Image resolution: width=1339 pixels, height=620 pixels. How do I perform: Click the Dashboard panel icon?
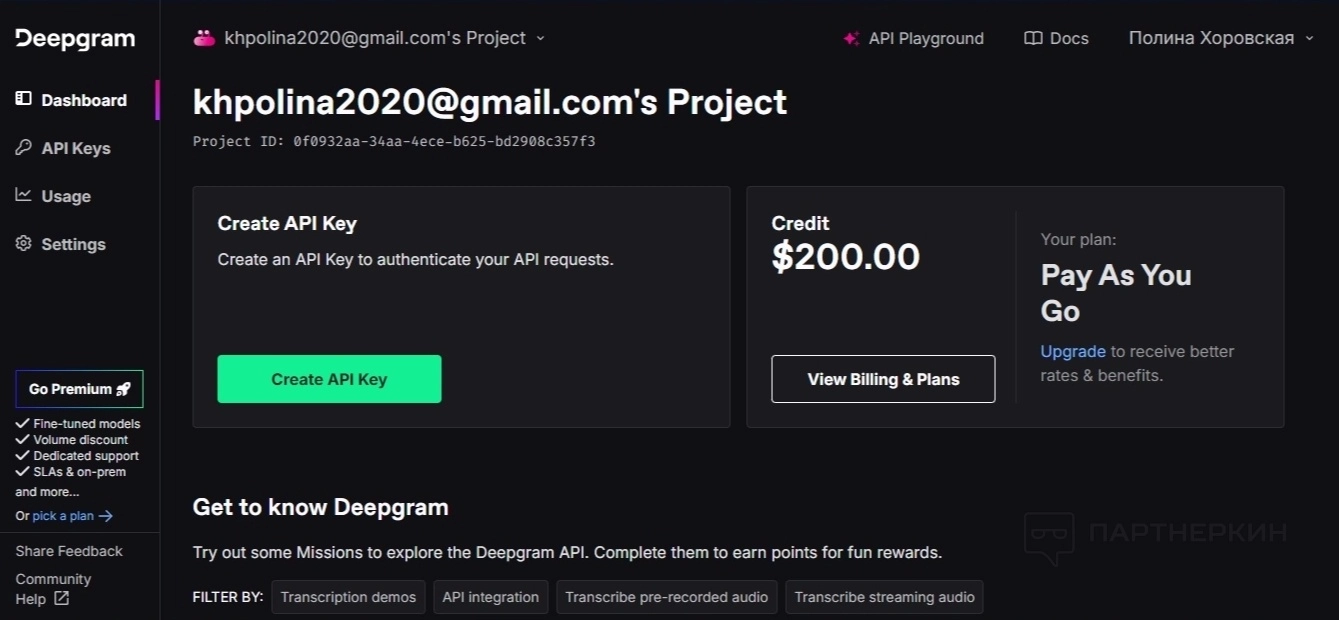point(24,99)
